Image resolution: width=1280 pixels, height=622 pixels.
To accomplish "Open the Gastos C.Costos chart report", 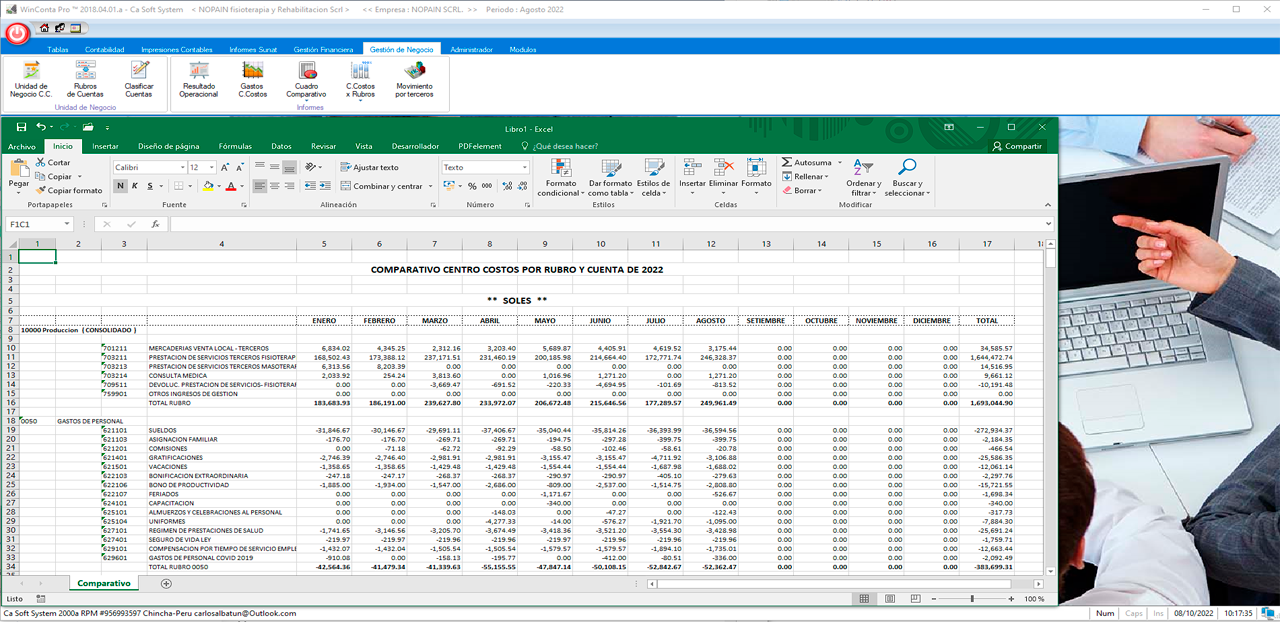I will coord(252,78).
